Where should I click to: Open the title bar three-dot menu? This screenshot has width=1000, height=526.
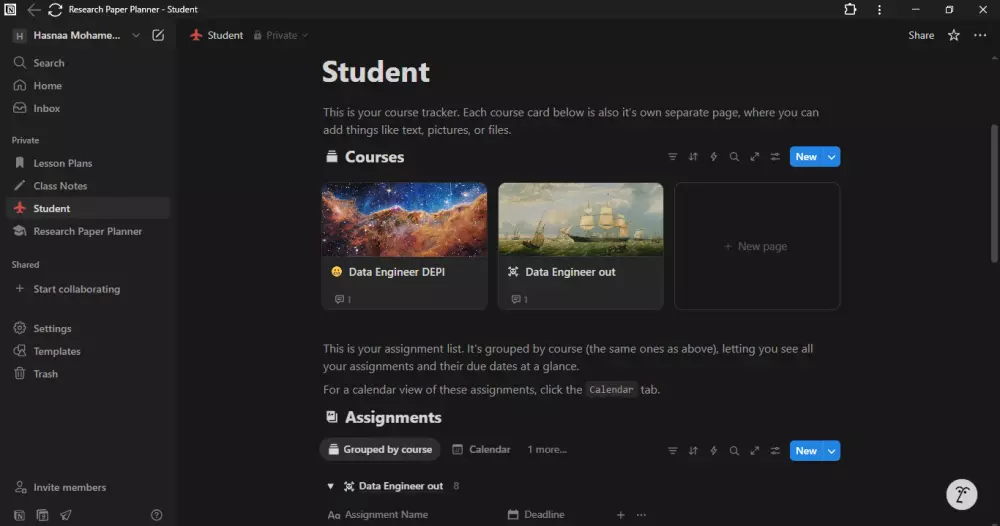879,10
